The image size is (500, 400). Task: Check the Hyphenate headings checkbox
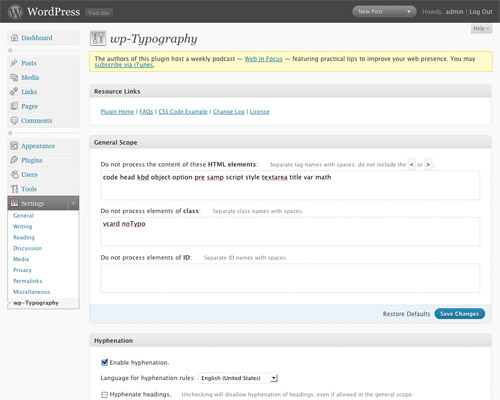(x=104, y=395)
